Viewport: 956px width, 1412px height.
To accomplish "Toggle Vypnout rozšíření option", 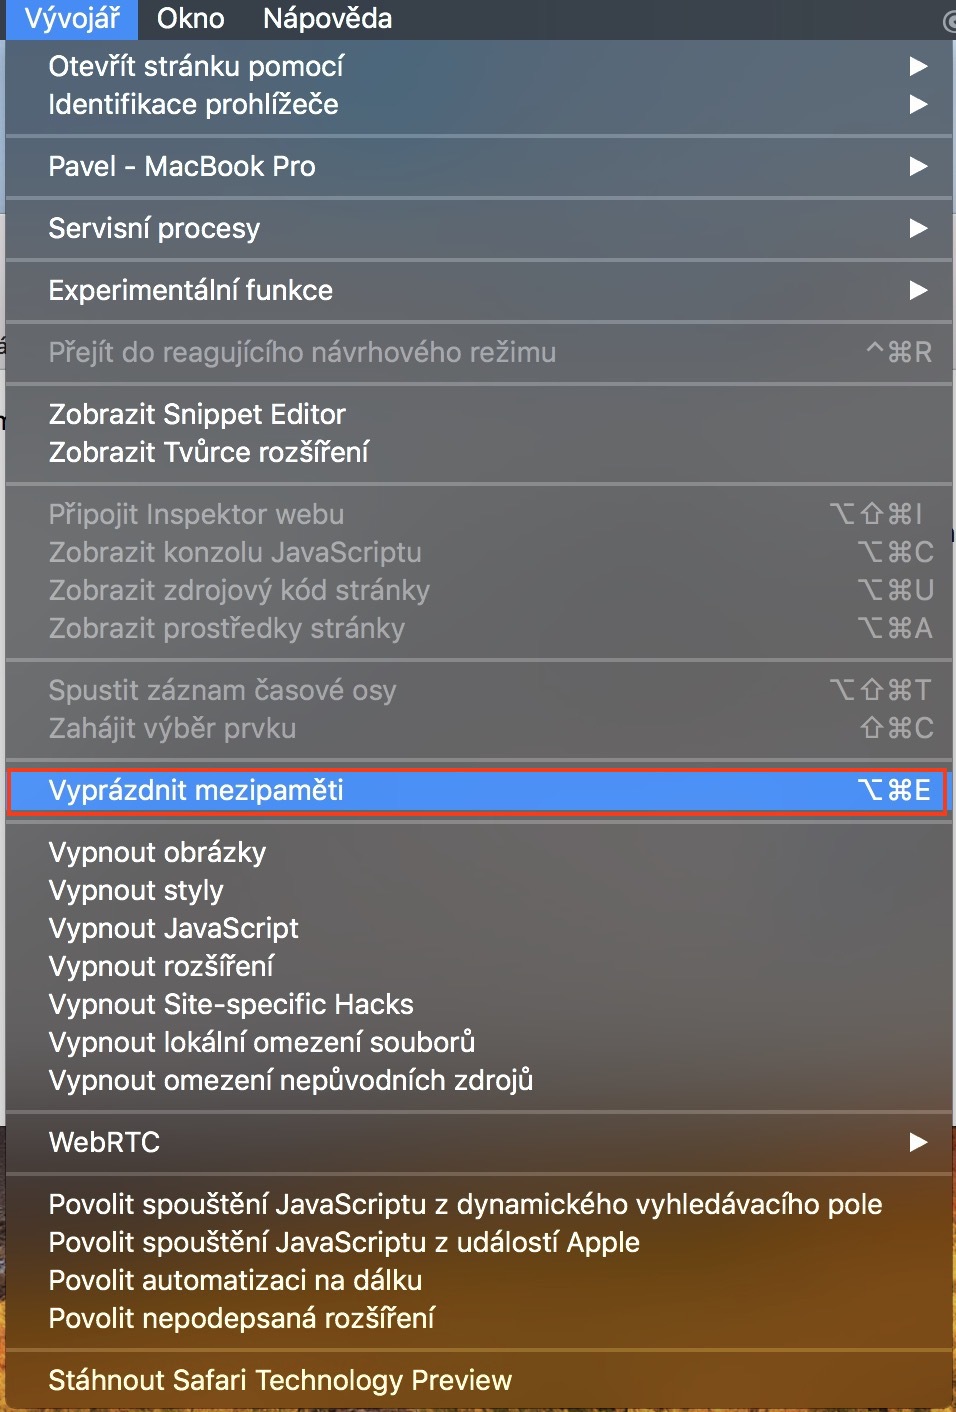I will 161,966.
